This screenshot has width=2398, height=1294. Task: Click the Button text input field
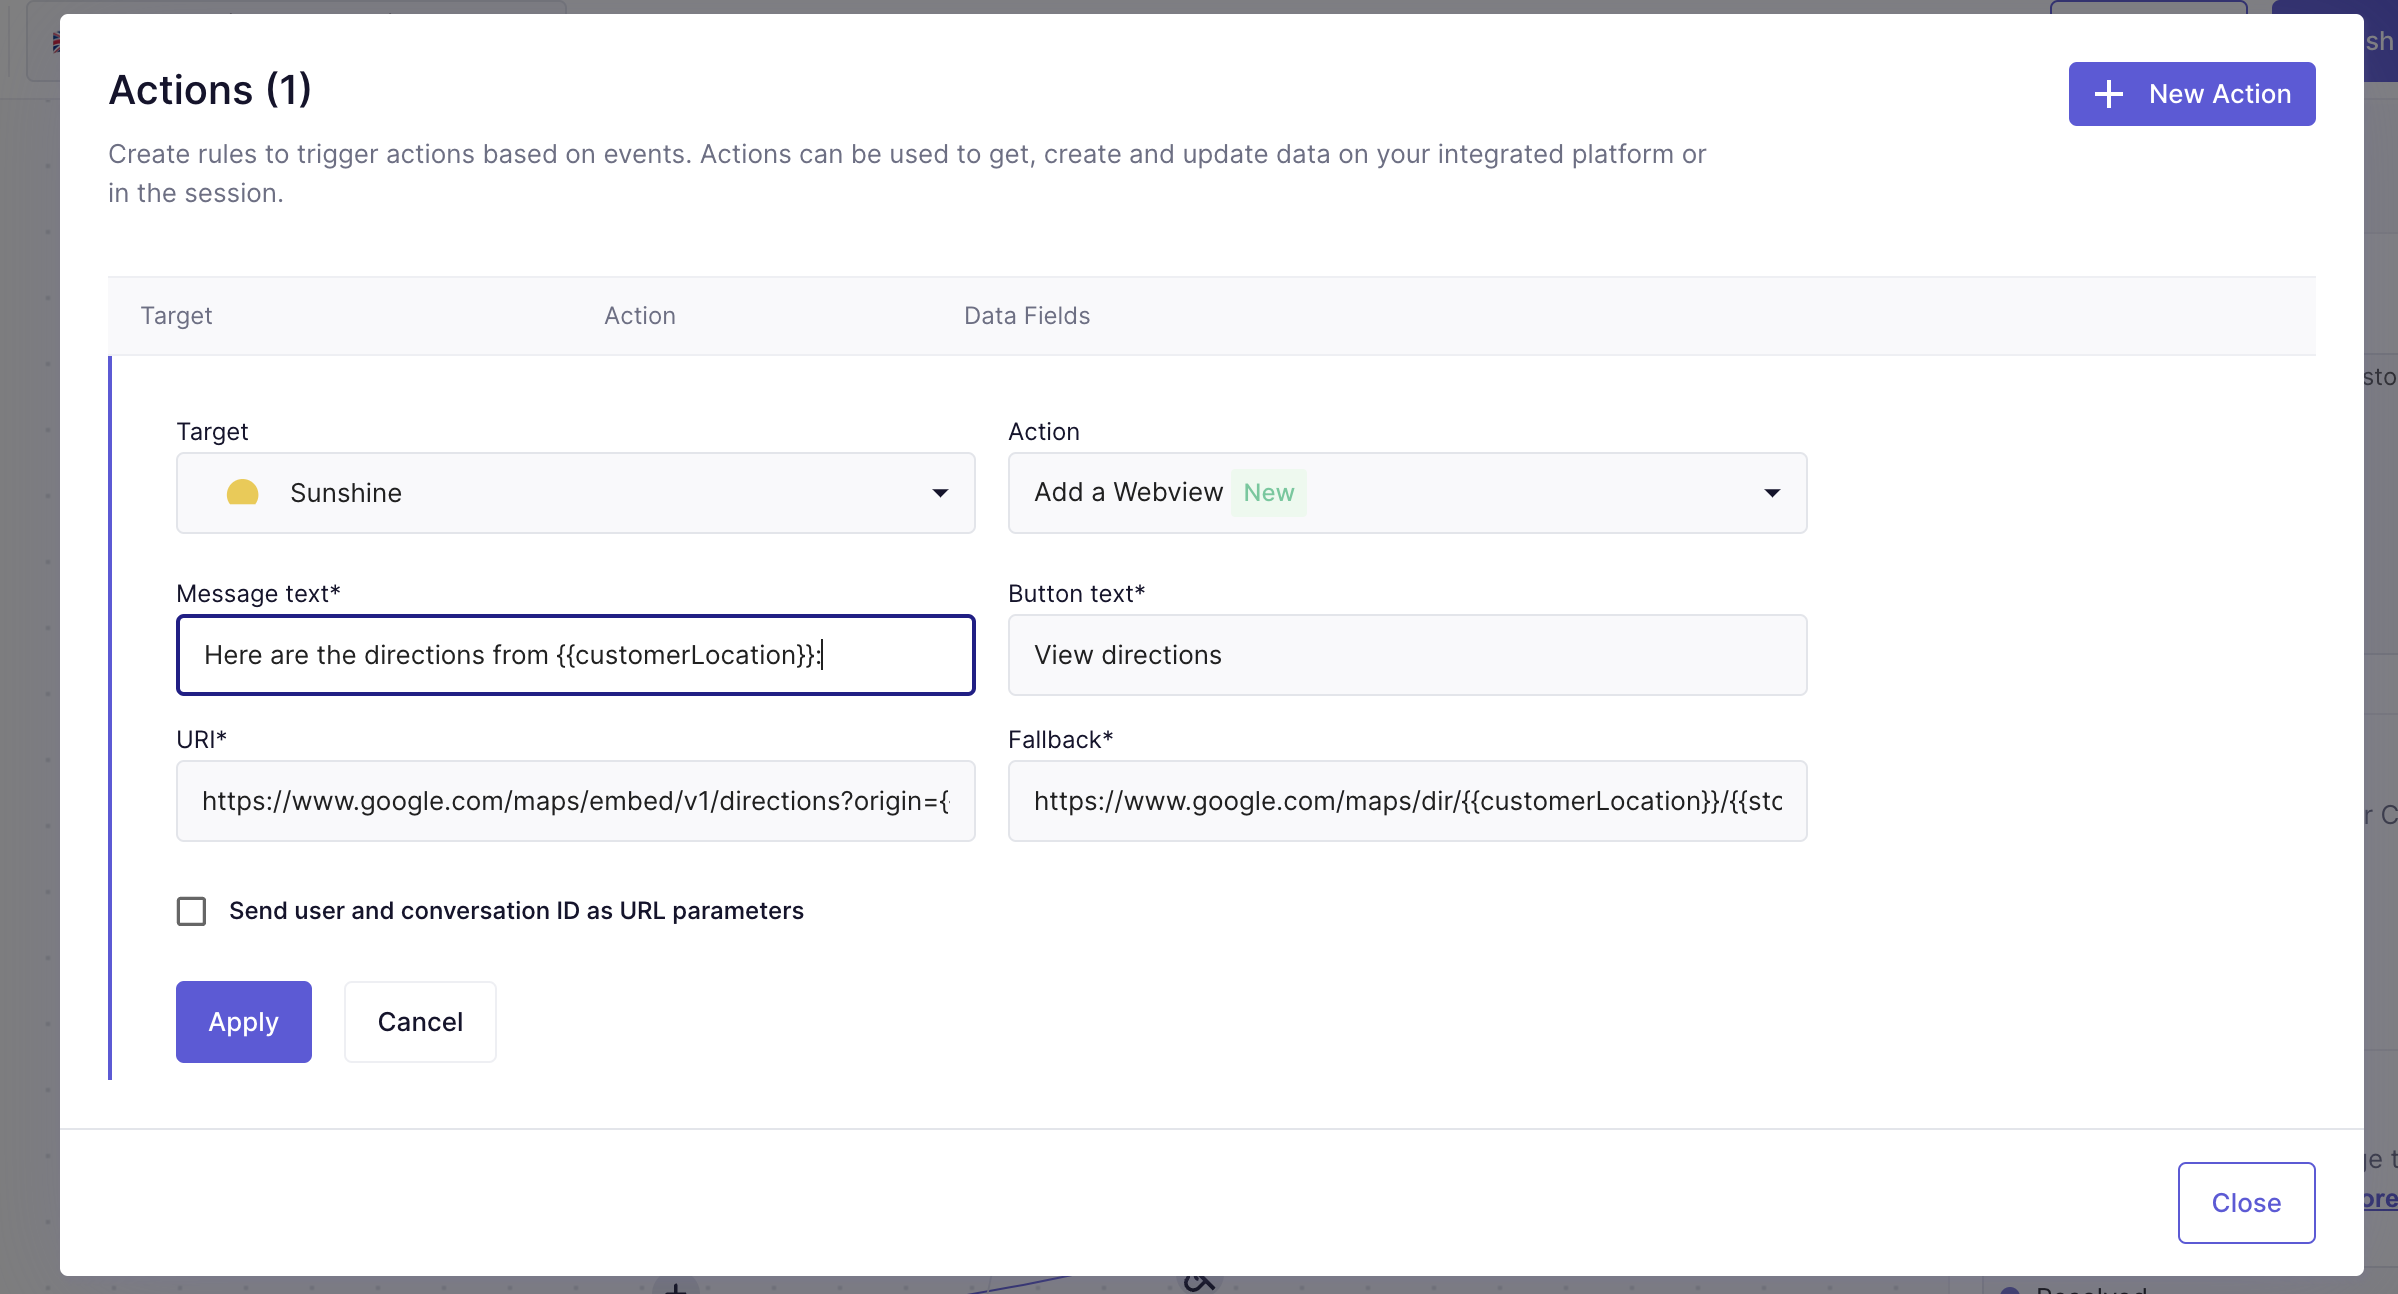1407,653
